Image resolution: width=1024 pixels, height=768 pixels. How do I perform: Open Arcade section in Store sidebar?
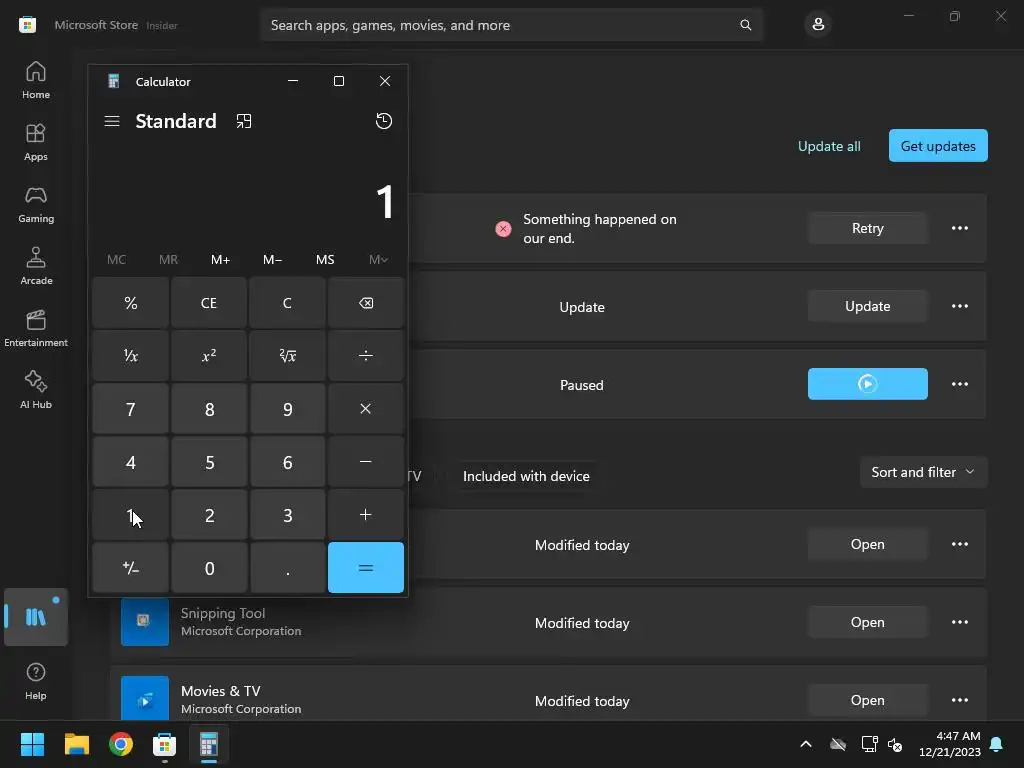(x=36, y=266)
